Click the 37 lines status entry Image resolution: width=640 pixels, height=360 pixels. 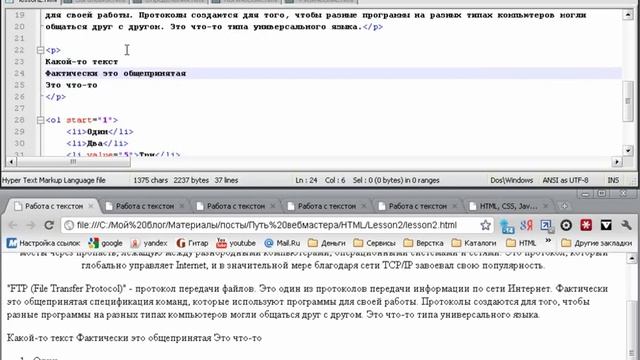click(226, 180)
